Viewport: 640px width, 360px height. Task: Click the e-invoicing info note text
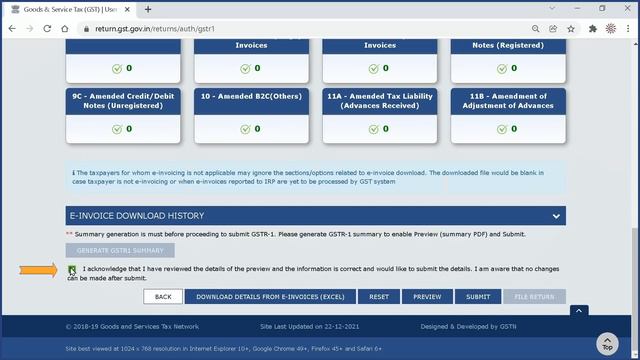click(308, 177)
